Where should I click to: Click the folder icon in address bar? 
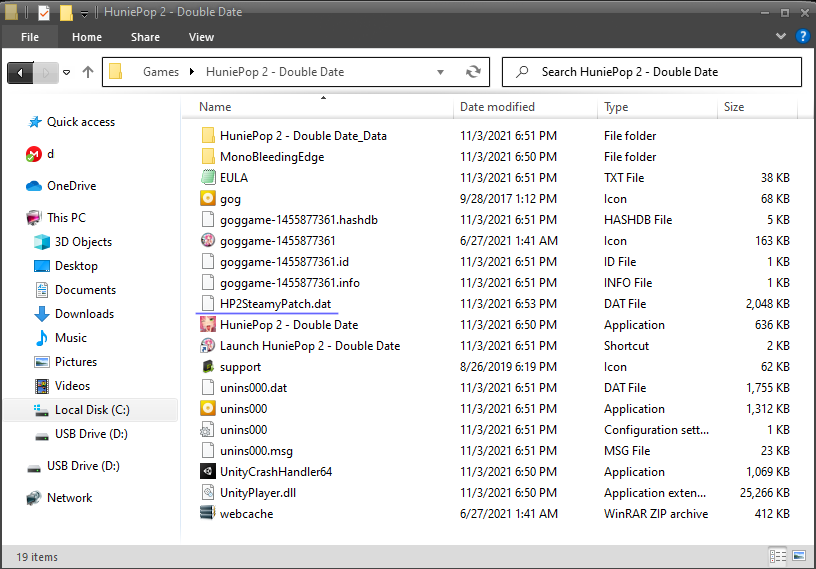click(116, 71)
